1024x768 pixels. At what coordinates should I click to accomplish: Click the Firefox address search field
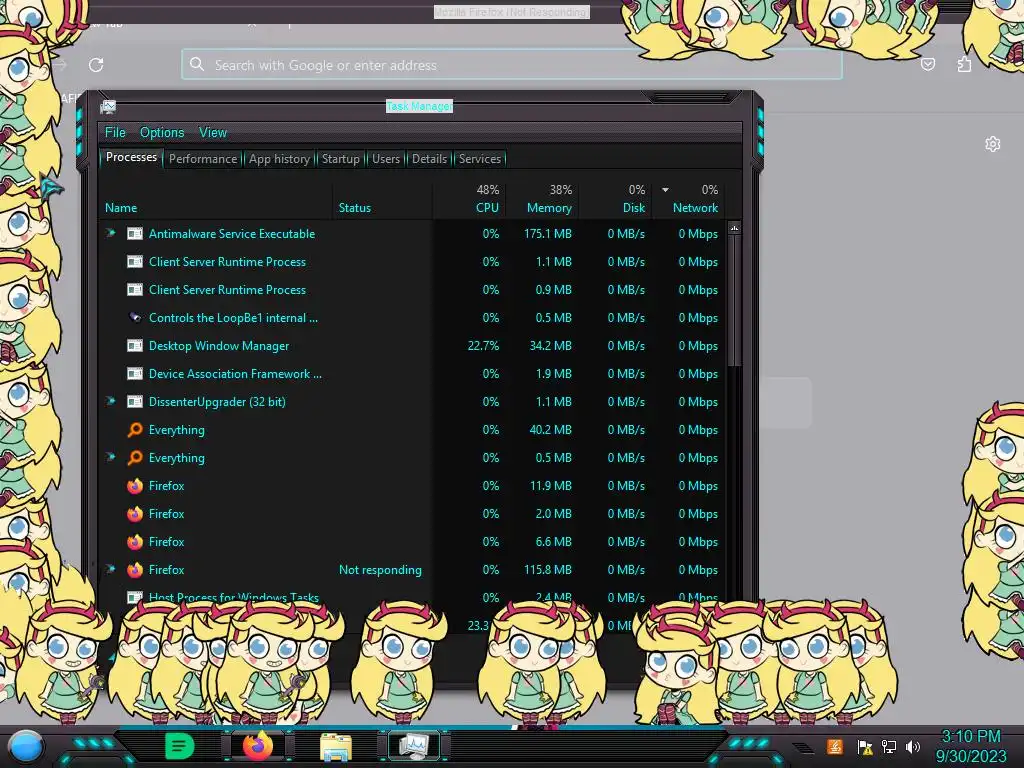coord(511,65)
